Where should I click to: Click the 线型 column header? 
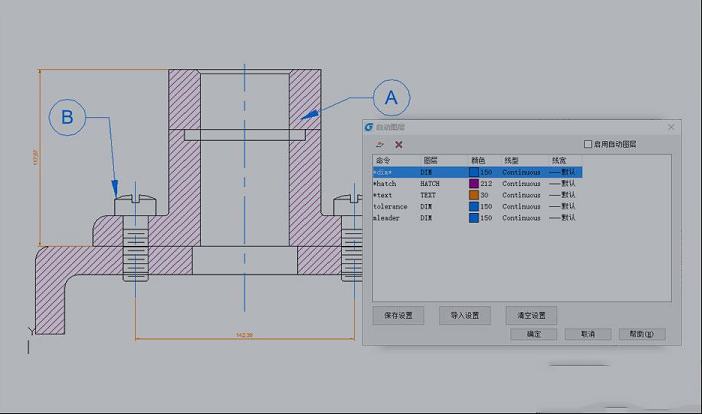[x=511, y=160]
